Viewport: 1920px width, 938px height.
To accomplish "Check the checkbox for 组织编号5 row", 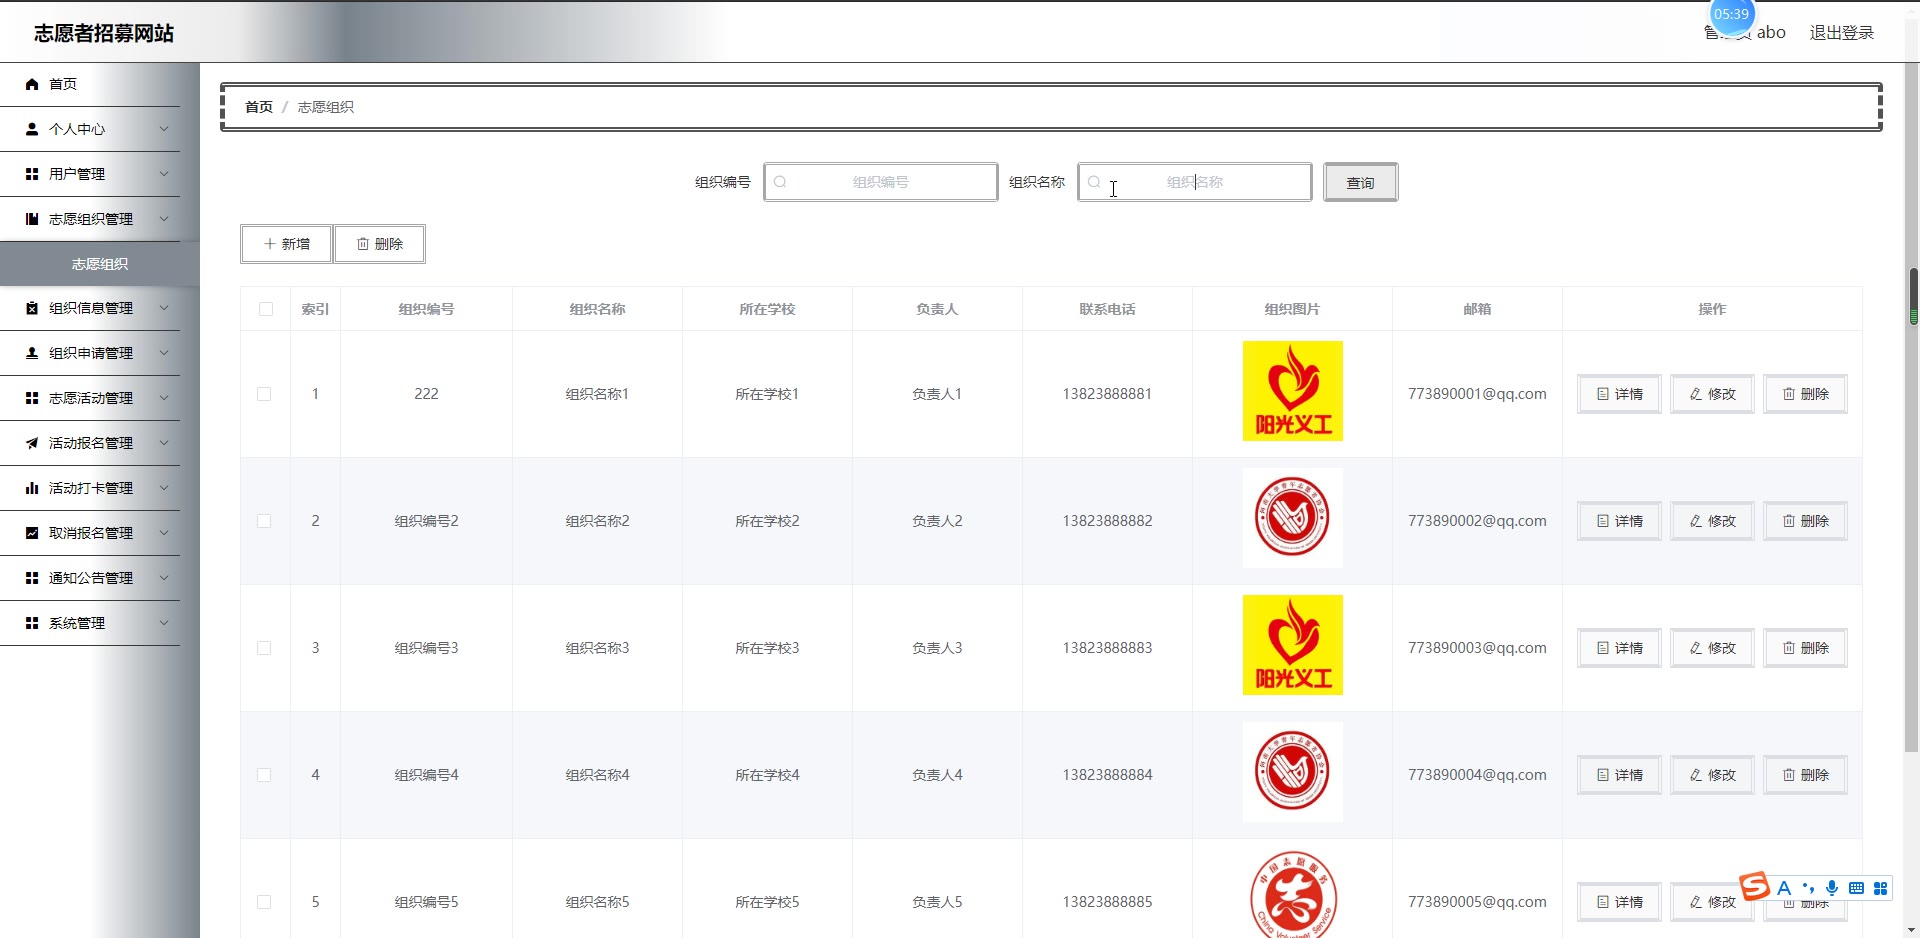I will coord(264,902).
